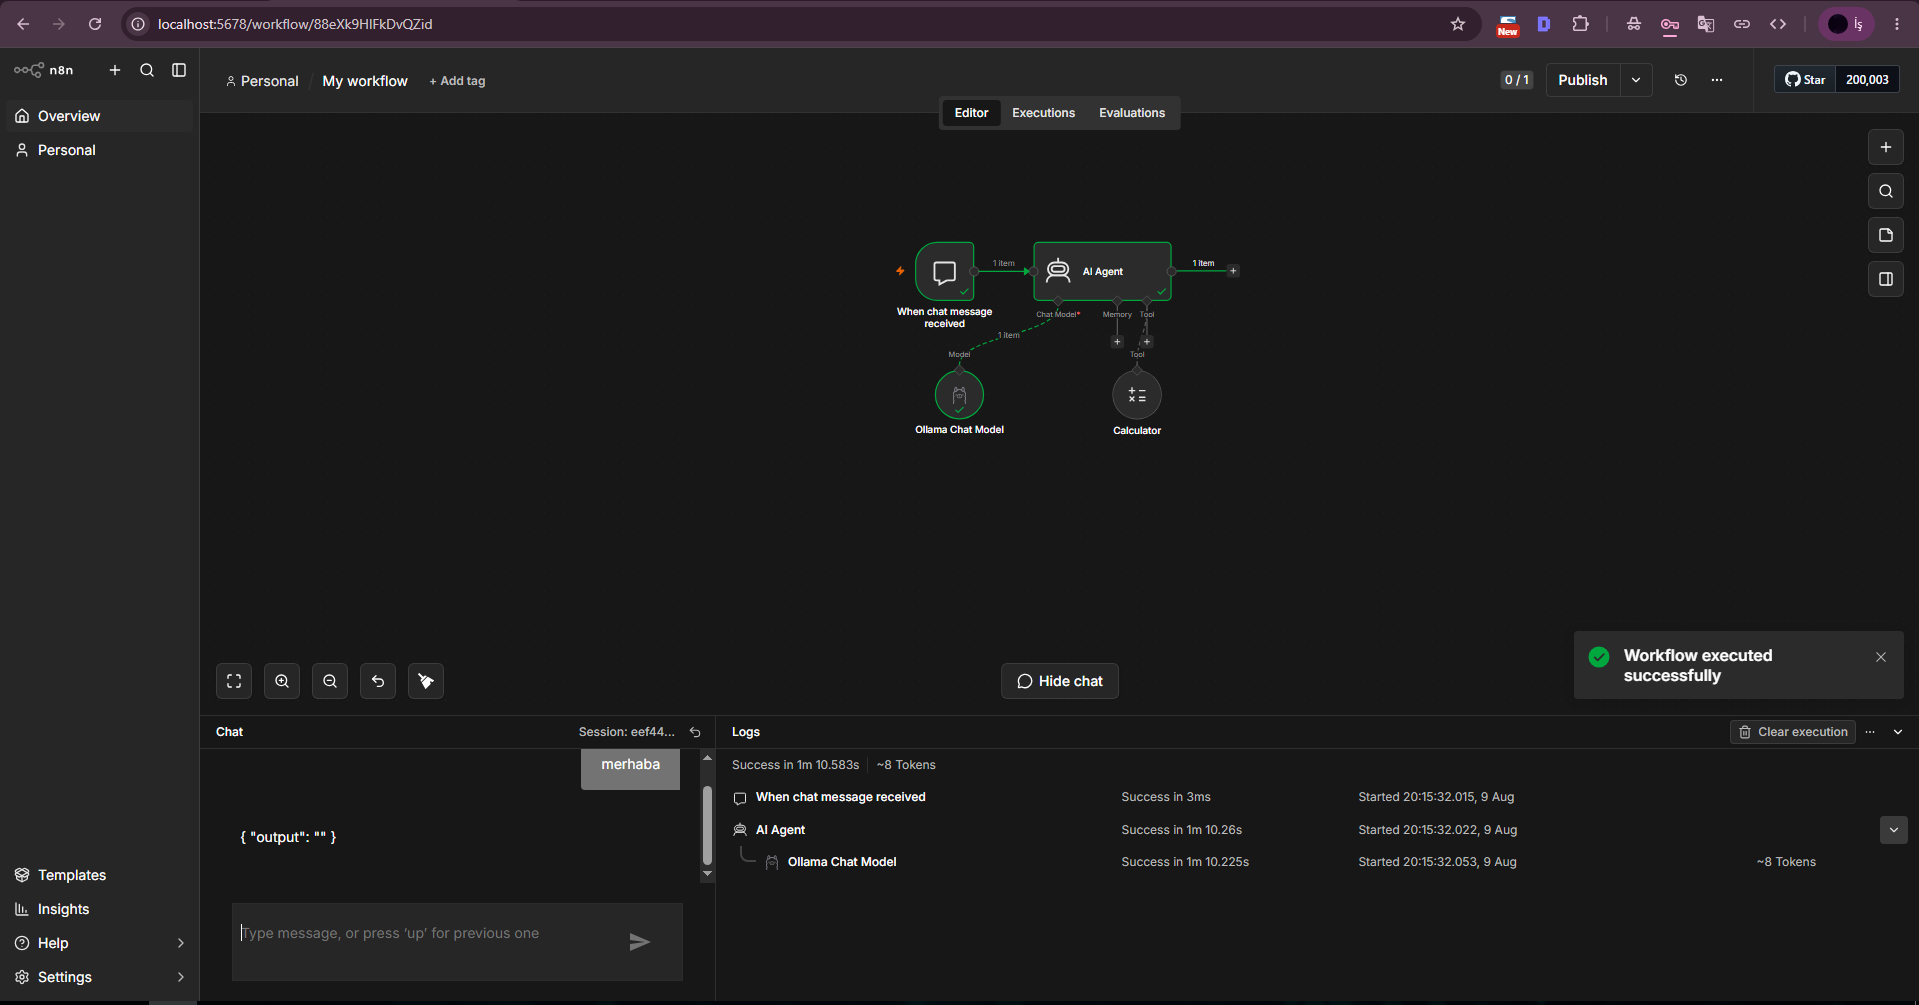Create new item with sidebar plus icon

tap(115, 70)
